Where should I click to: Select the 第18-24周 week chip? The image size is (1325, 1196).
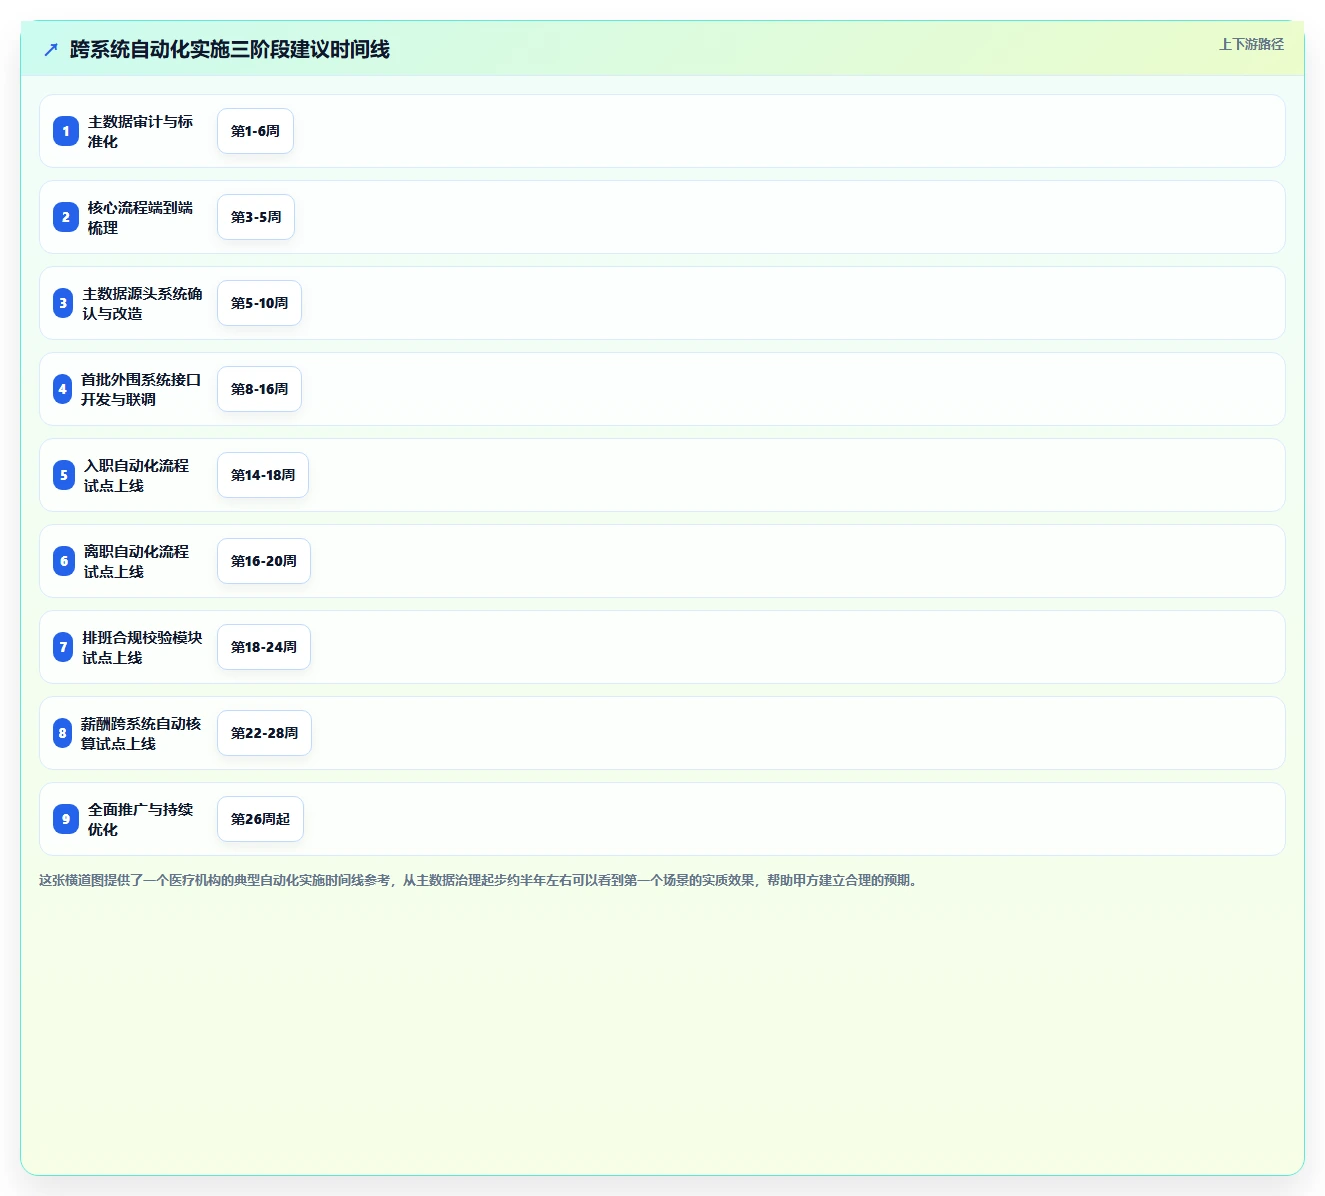264,647
